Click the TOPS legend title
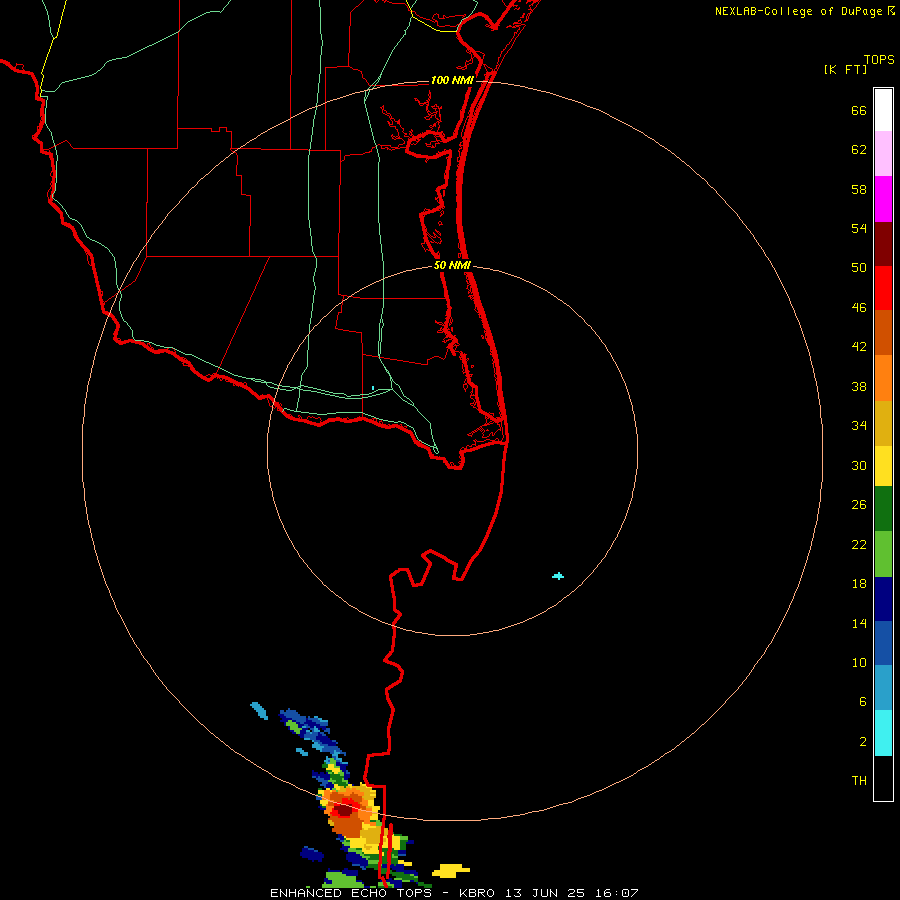 click(x=879, y=59)
